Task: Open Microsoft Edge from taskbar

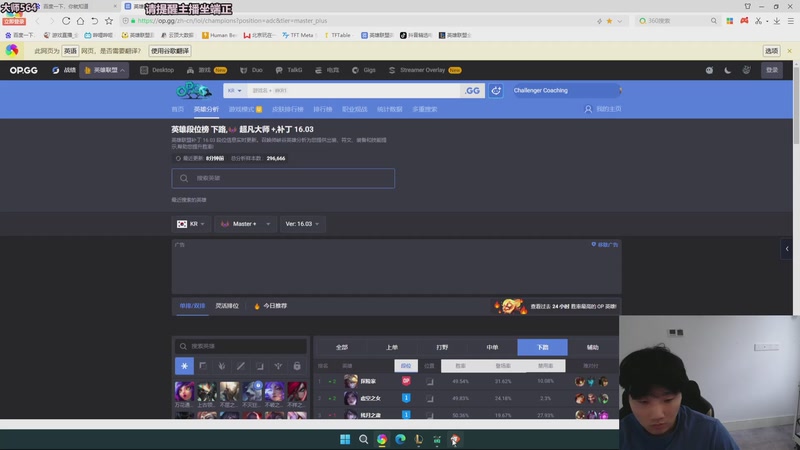Action: pos(400,439)
